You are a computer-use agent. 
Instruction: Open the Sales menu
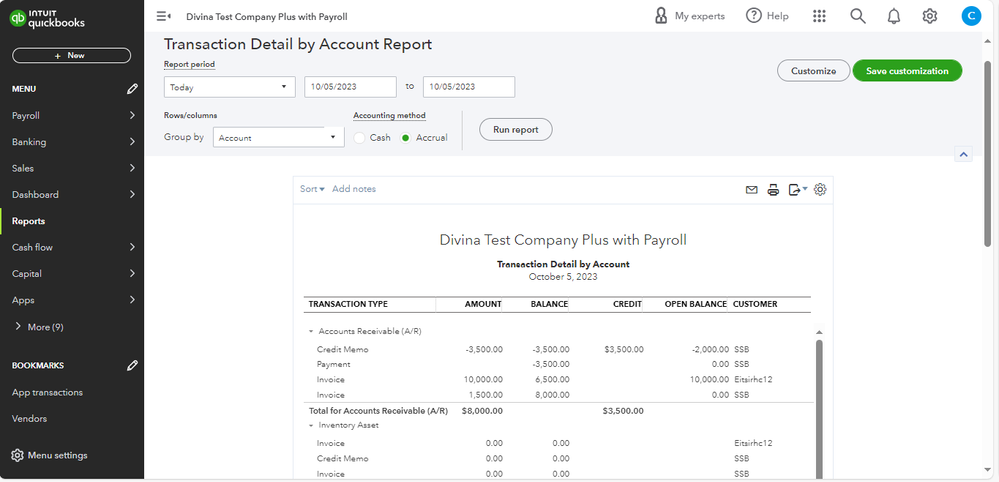(x=72, y=168)
